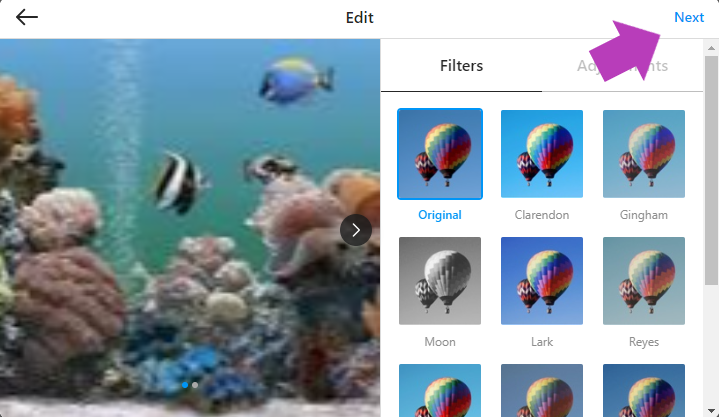Click the Next link
Screen dimensions: 719x417
click(689, 17)
